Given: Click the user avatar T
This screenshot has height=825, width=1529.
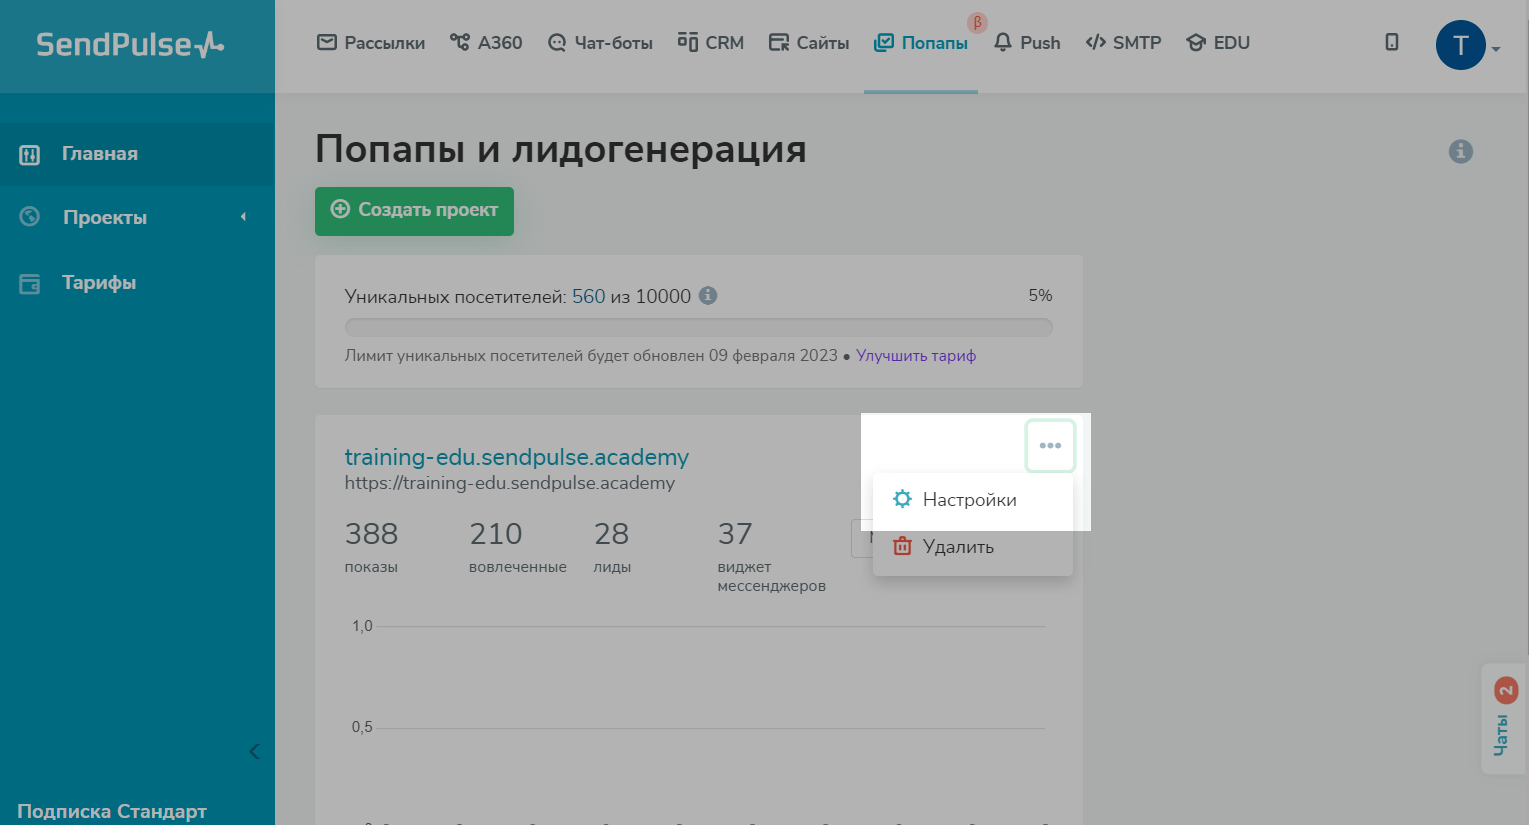Looking at the screenshot, I should click(x=1460, y=45).
